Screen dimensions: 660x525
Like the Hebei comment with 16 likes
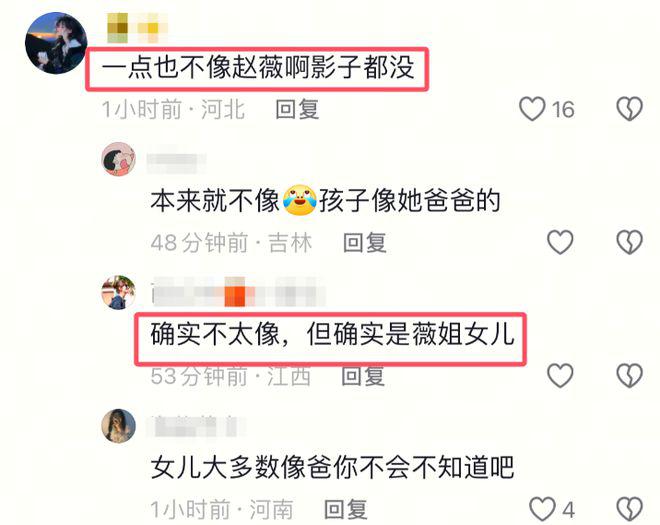[x=532, y=109]
